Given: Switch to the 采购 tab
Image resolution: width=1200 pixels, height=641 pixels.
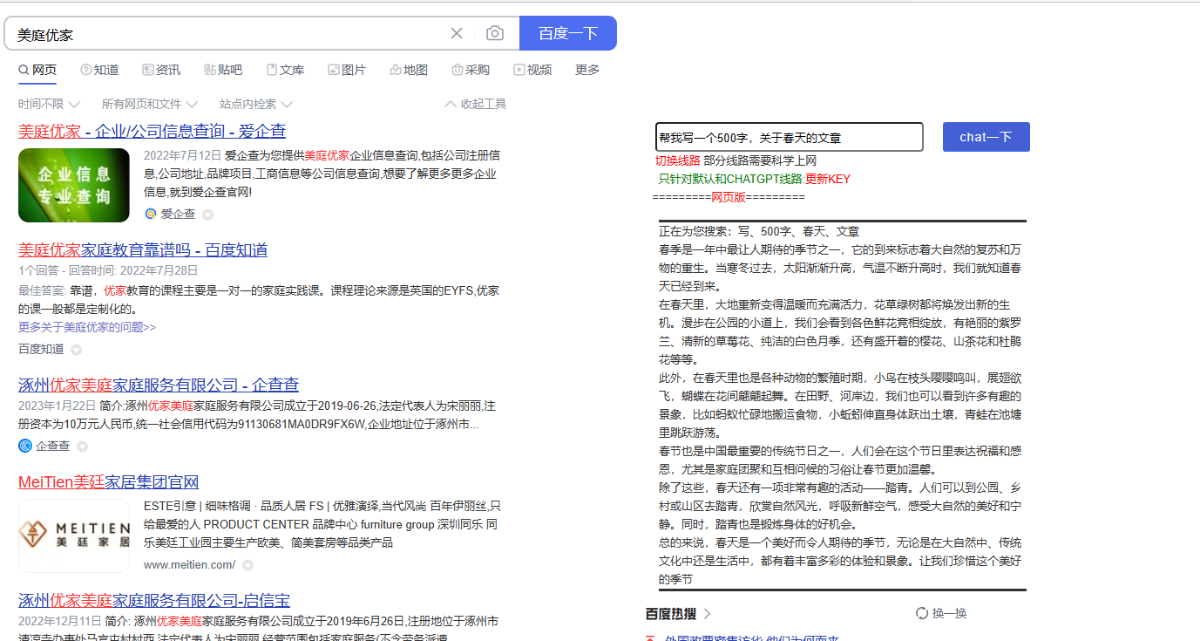Looking at the screenshot, I should (471, 70).
